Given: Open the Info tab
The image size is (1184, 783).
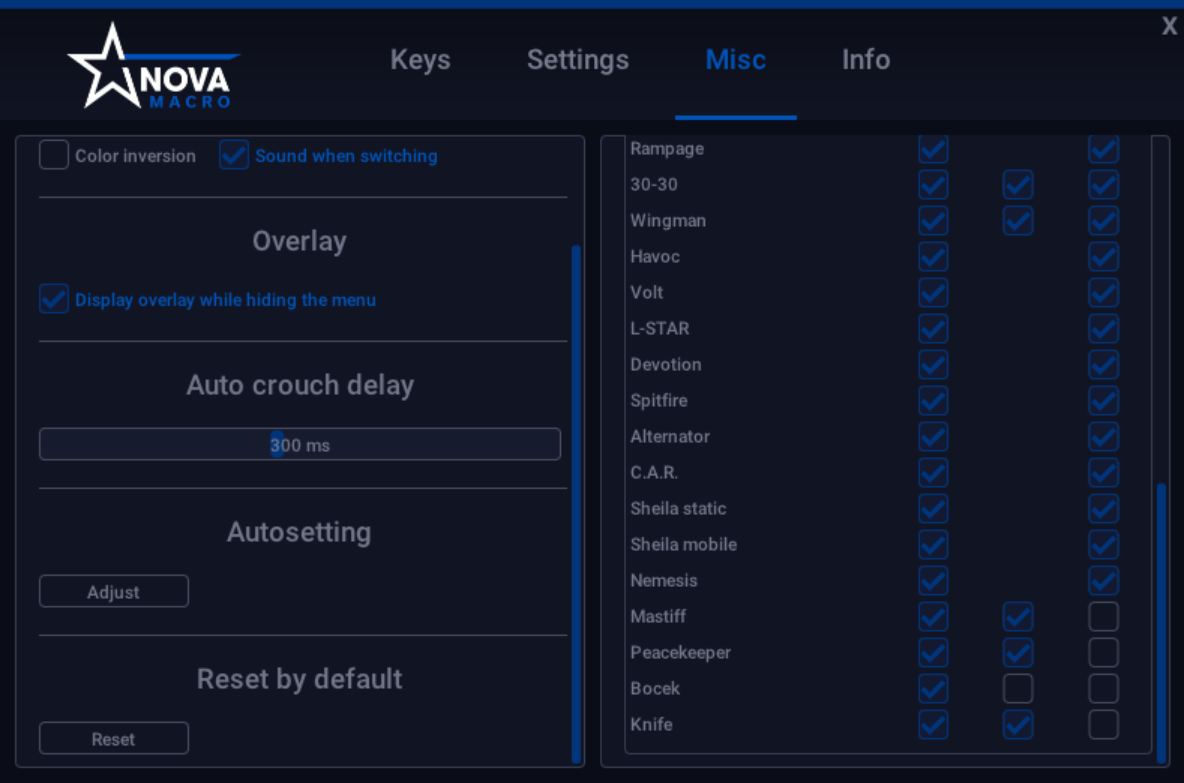Looking at the screenshot, I should (866, 60).
